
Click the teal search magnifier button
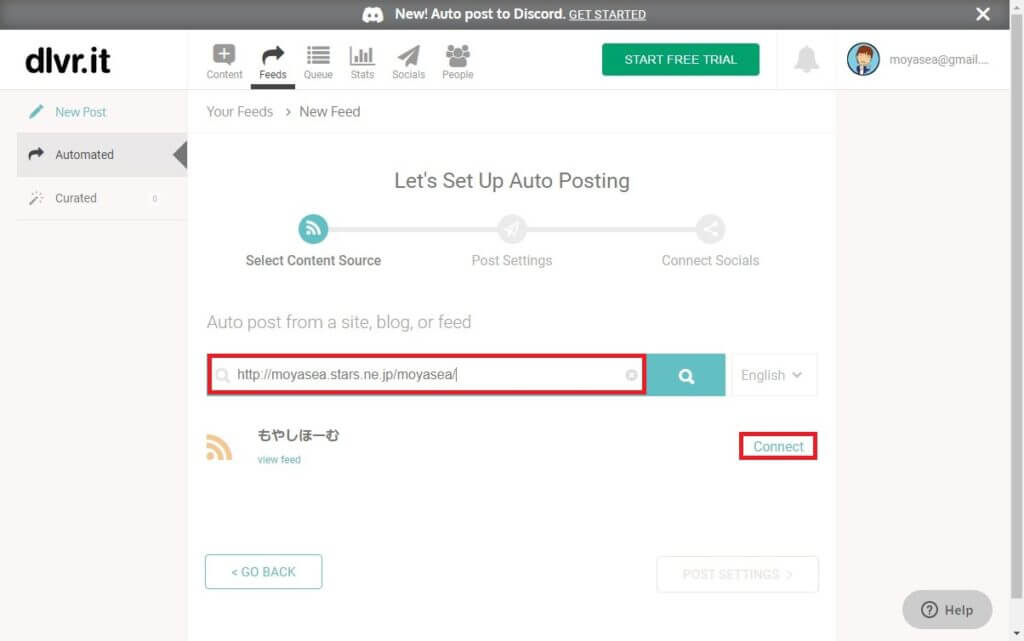686,375
